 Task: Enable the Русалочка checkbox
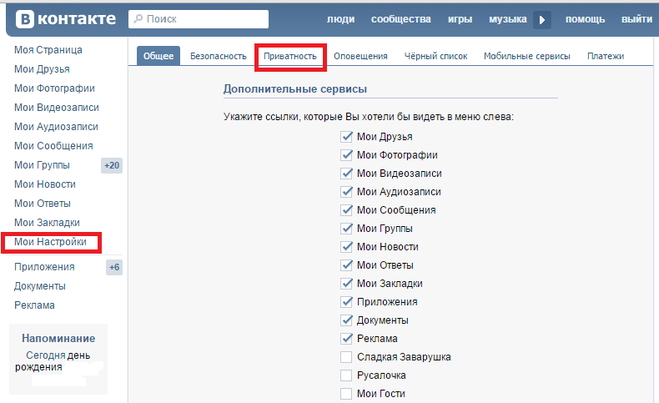click(x=347, y=375)
